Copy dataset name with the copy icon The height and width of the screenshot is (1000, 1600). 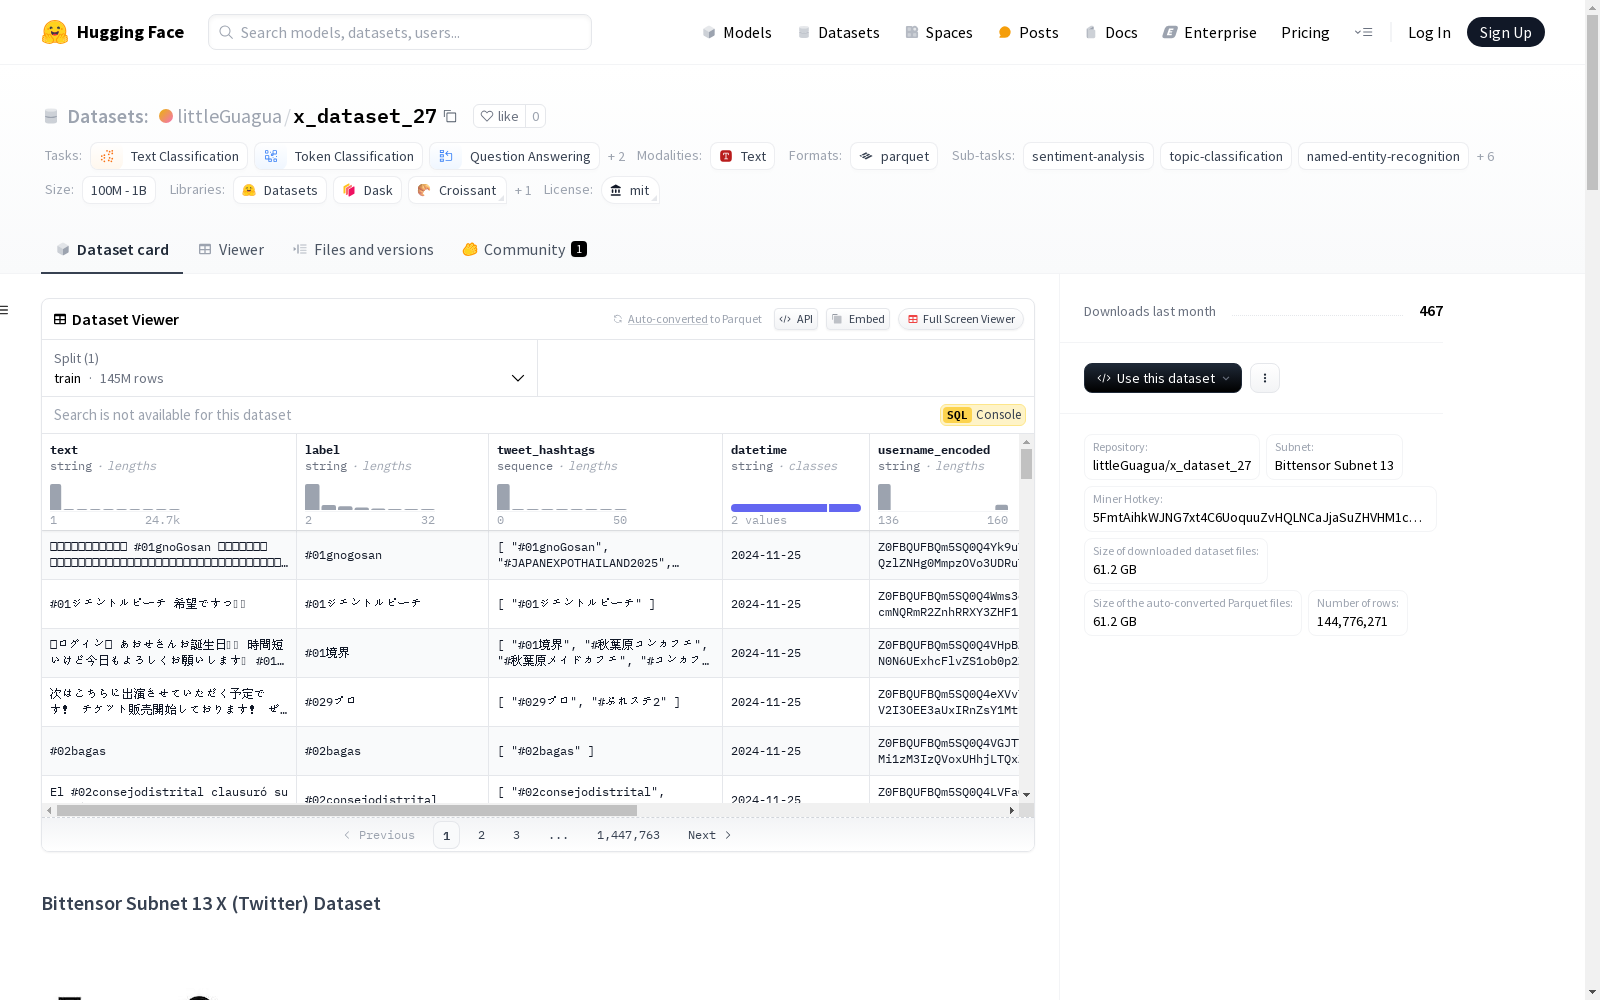(x=450, y=116)
